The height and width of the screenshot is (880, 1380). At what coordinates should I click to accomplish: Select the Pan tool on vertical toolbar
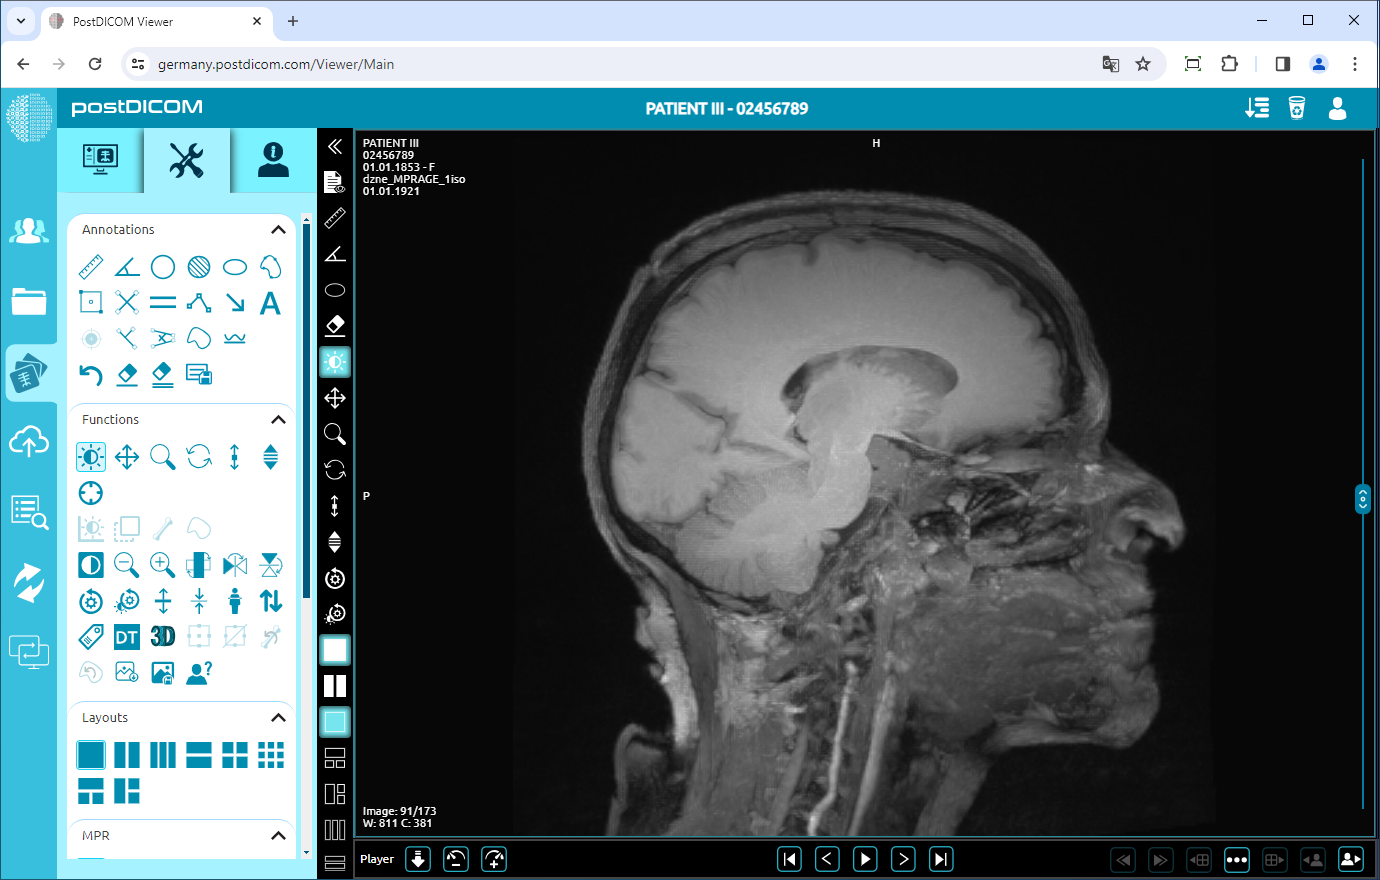(335, 398)
